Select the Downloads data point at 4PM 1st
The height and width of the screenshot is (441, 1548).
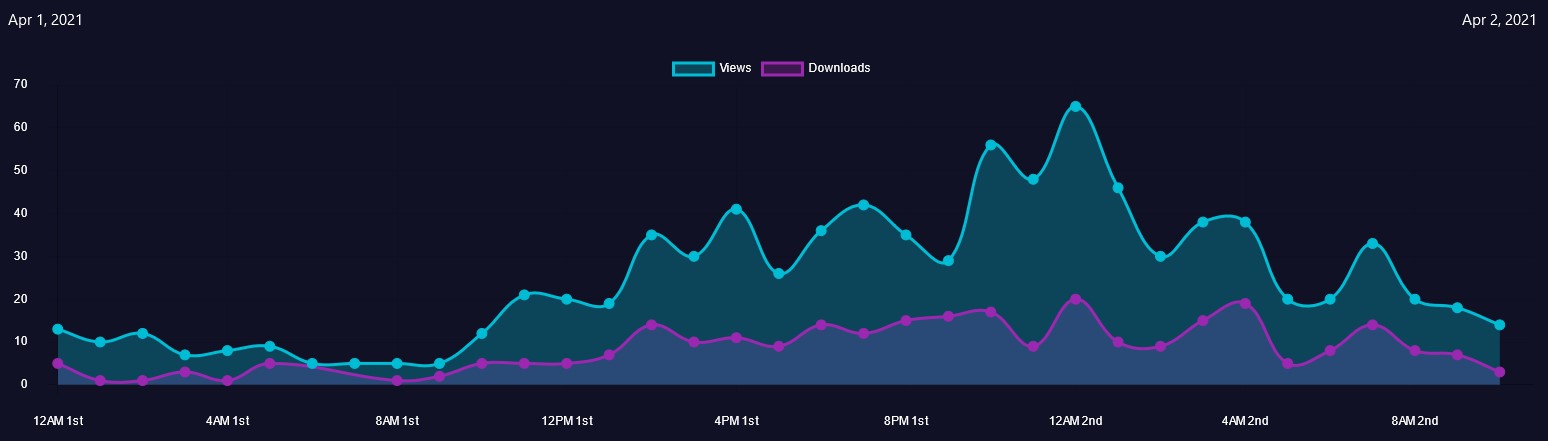(x=736, y=338)
